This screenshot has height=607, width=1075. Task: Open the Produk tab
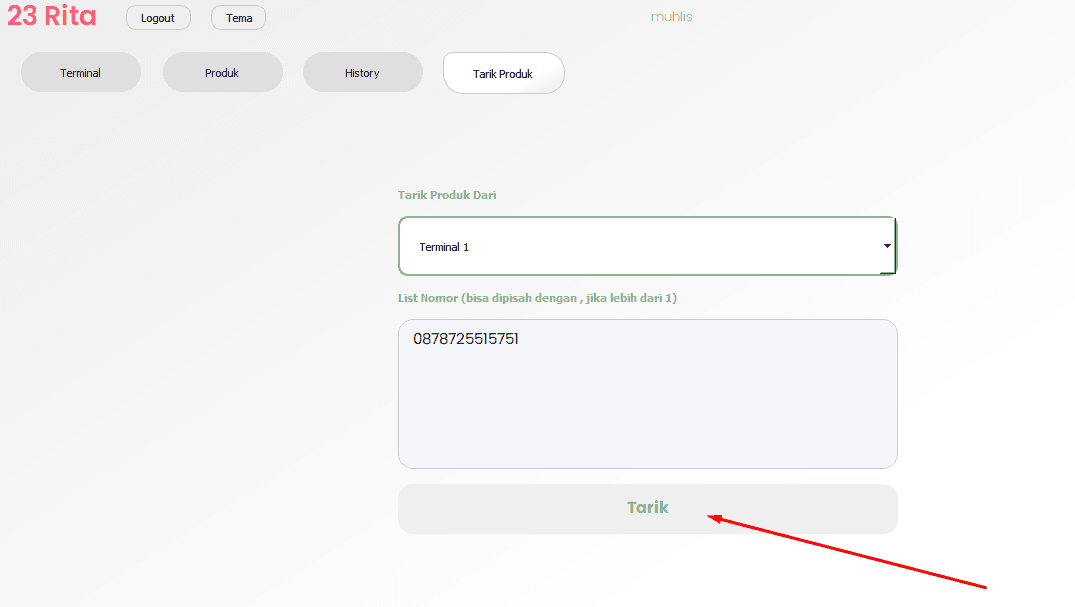pos(222,73)
